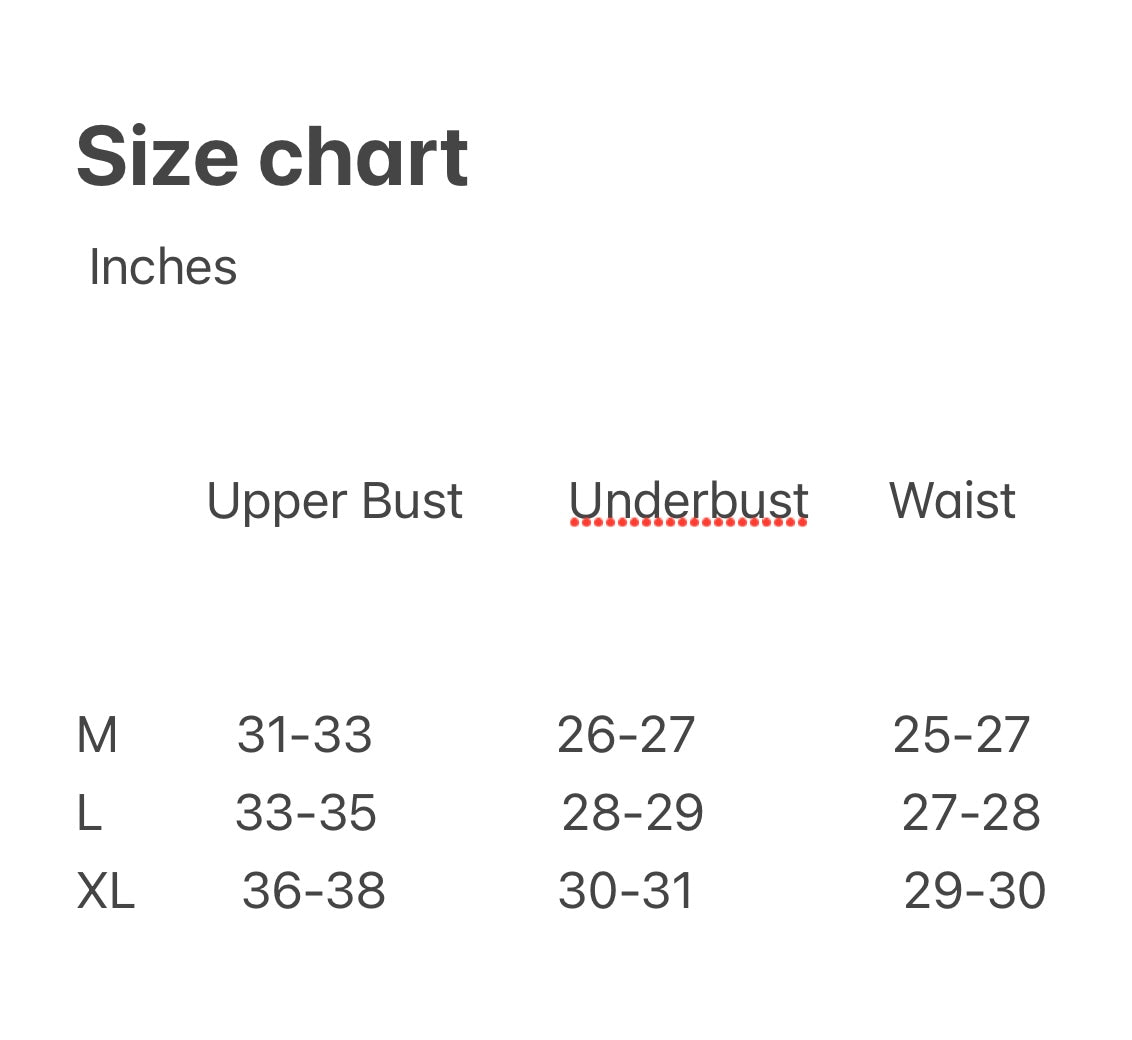Select the M underbust value "26-27"
The width and height of the screenshot is (1132, 1040).
click(x=625, y=736)
